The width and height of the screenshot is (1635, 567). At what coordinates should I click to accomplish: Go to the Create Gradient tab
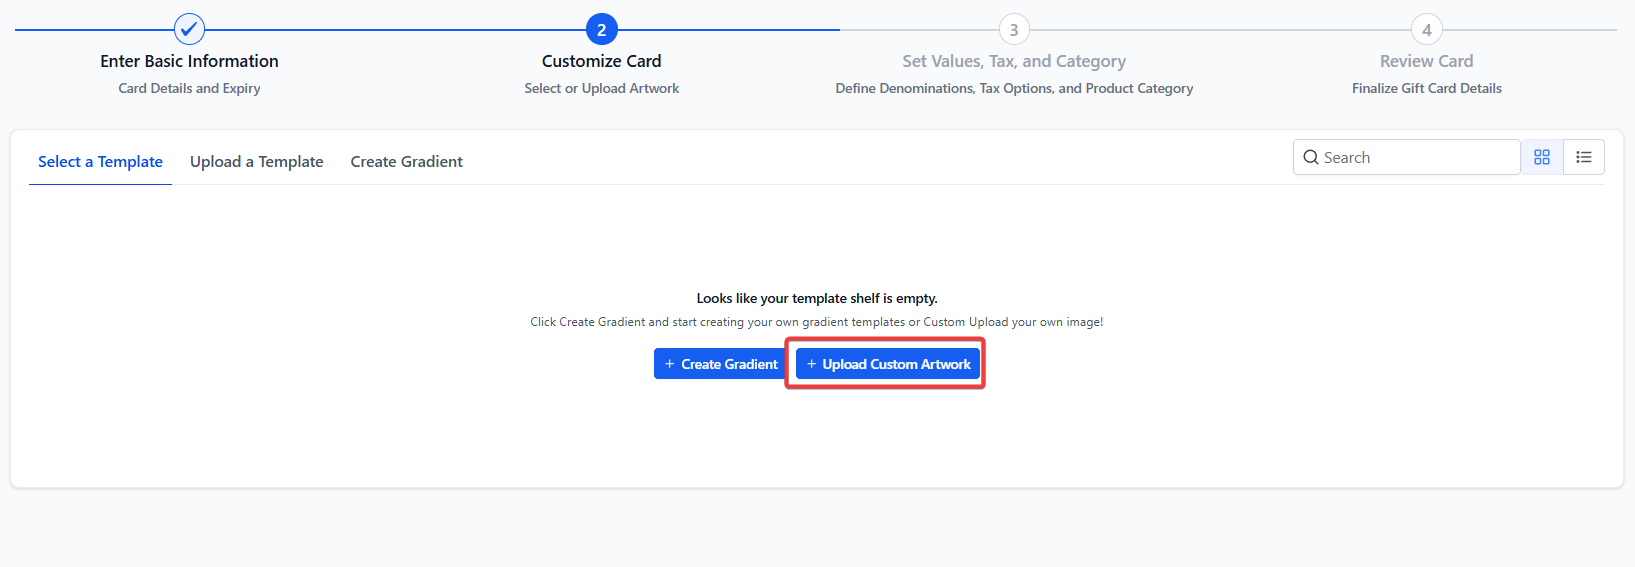click(406, 162)
